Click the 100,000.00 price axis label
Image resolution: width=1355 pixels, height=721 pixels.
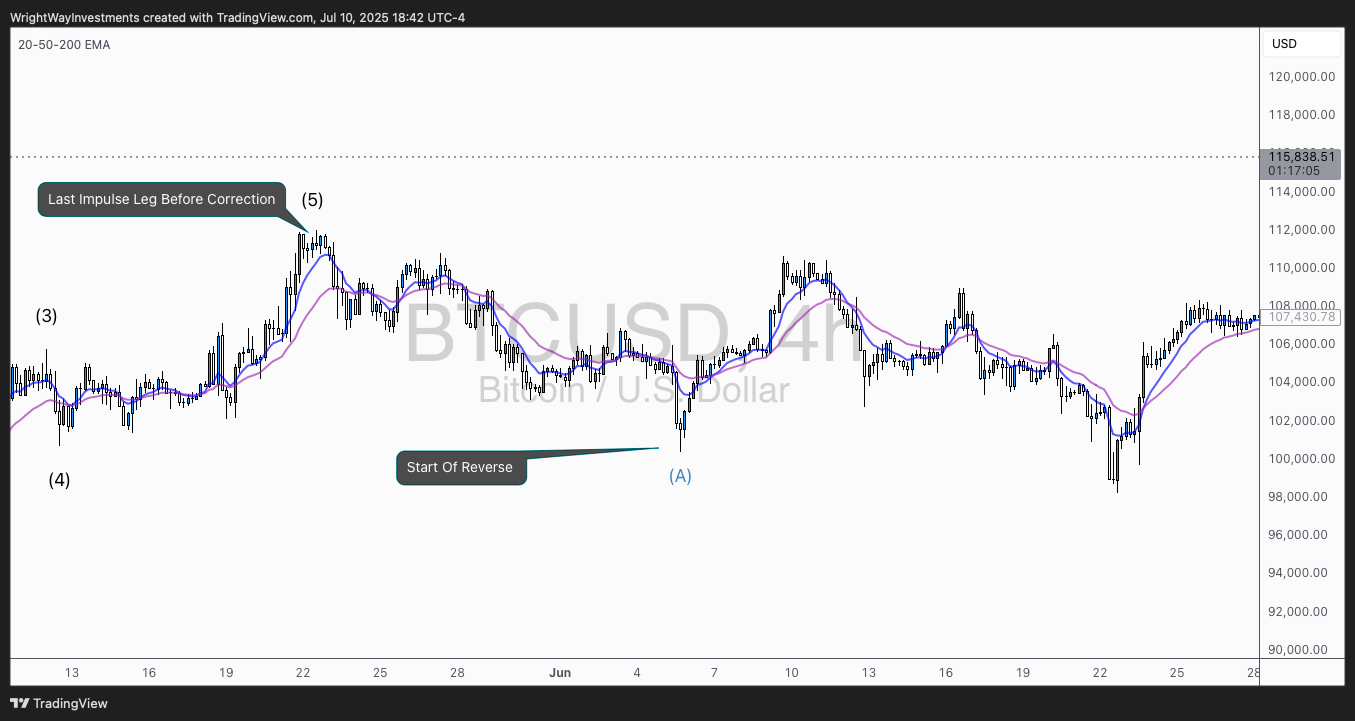1302,458
